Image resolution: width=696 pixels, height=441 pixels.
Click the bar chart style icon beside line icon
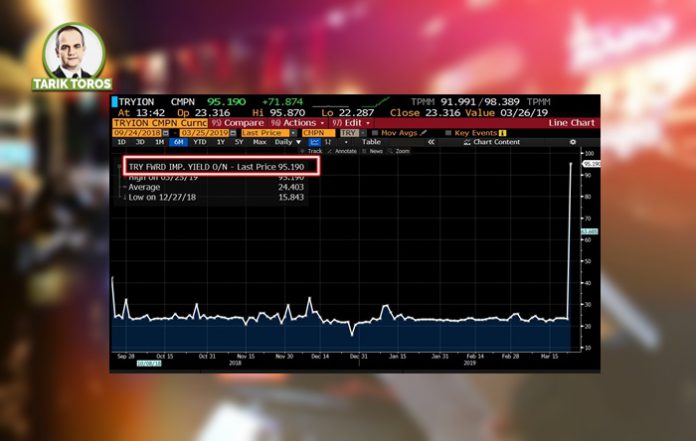coord(328,142)
